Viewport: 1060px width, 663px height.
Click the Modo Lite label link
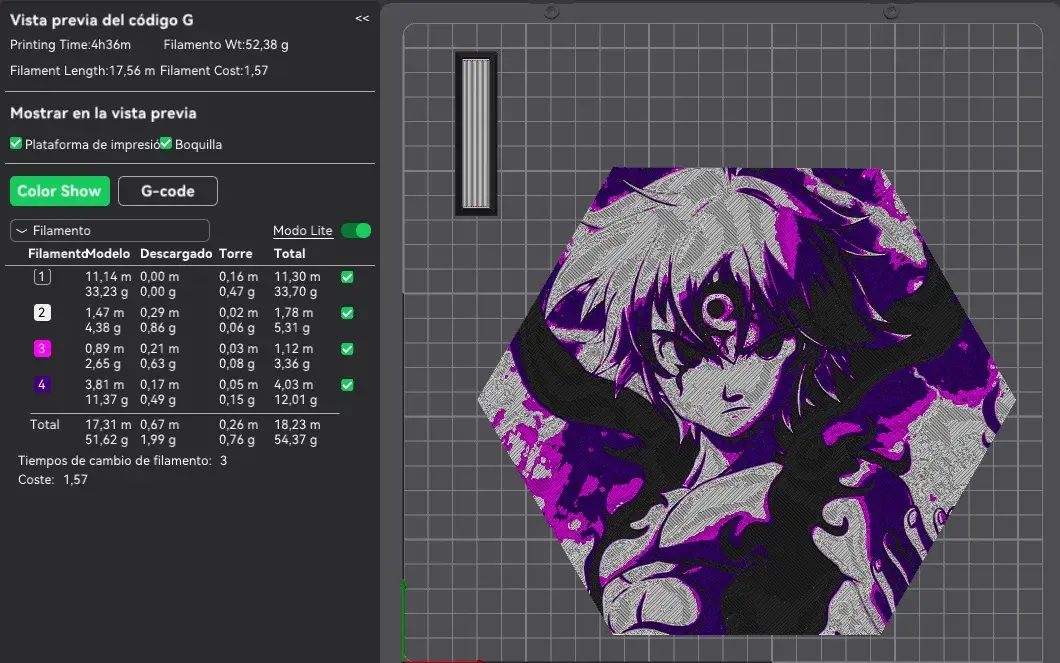(x=302, y=230)
